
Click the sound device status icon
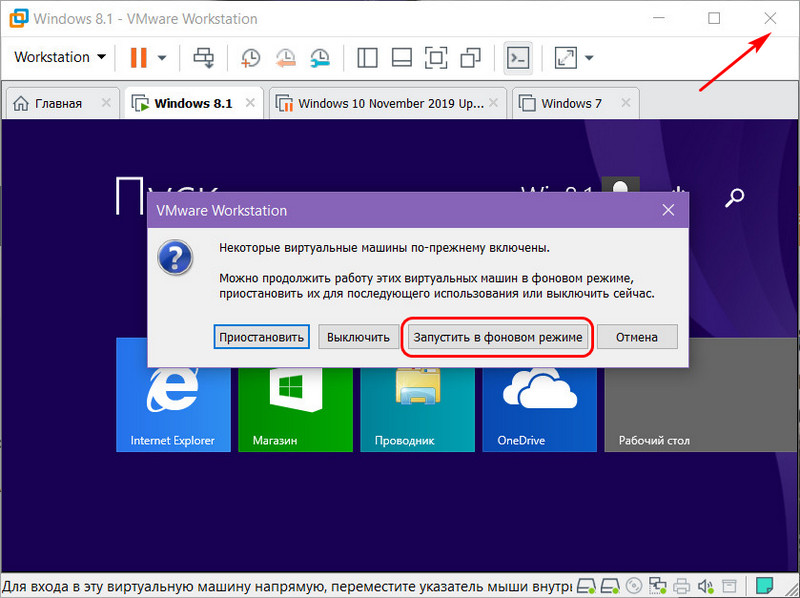tap(706, 585)
